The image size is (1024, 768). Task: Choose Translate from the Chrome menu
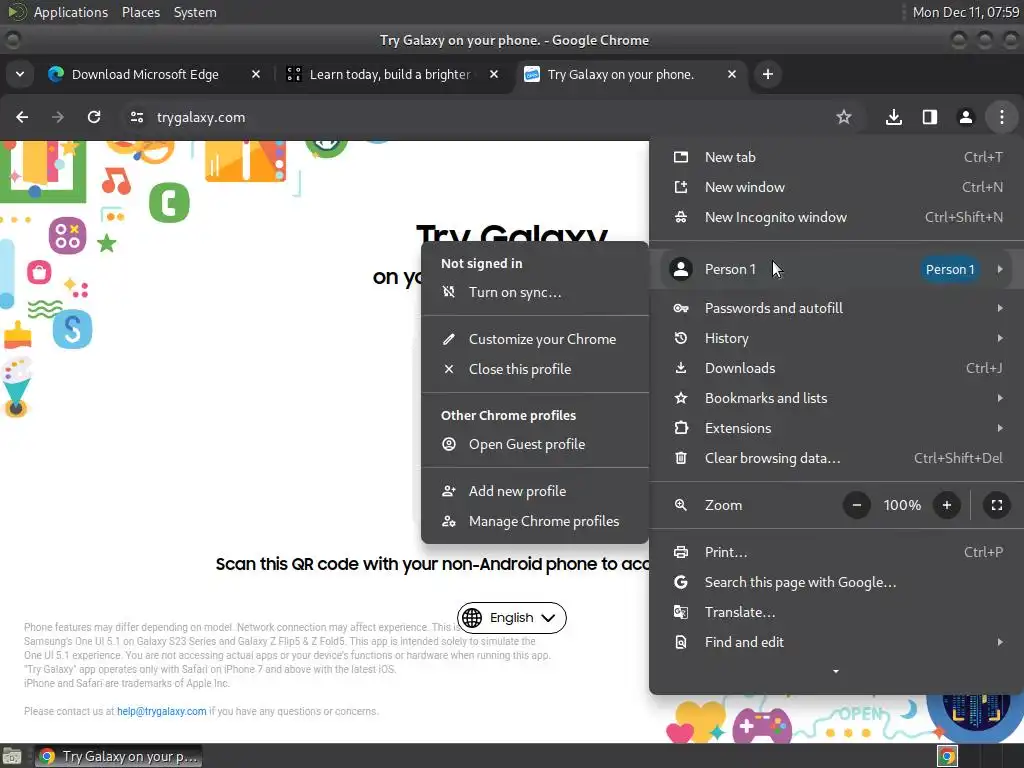[836, 613]
